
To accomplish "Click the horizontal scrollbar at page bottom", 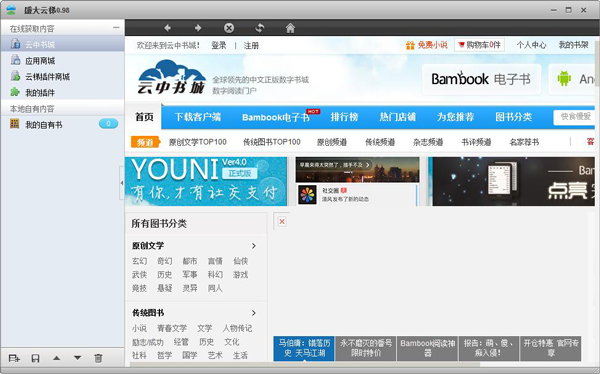I will click(x=304, y=364).
